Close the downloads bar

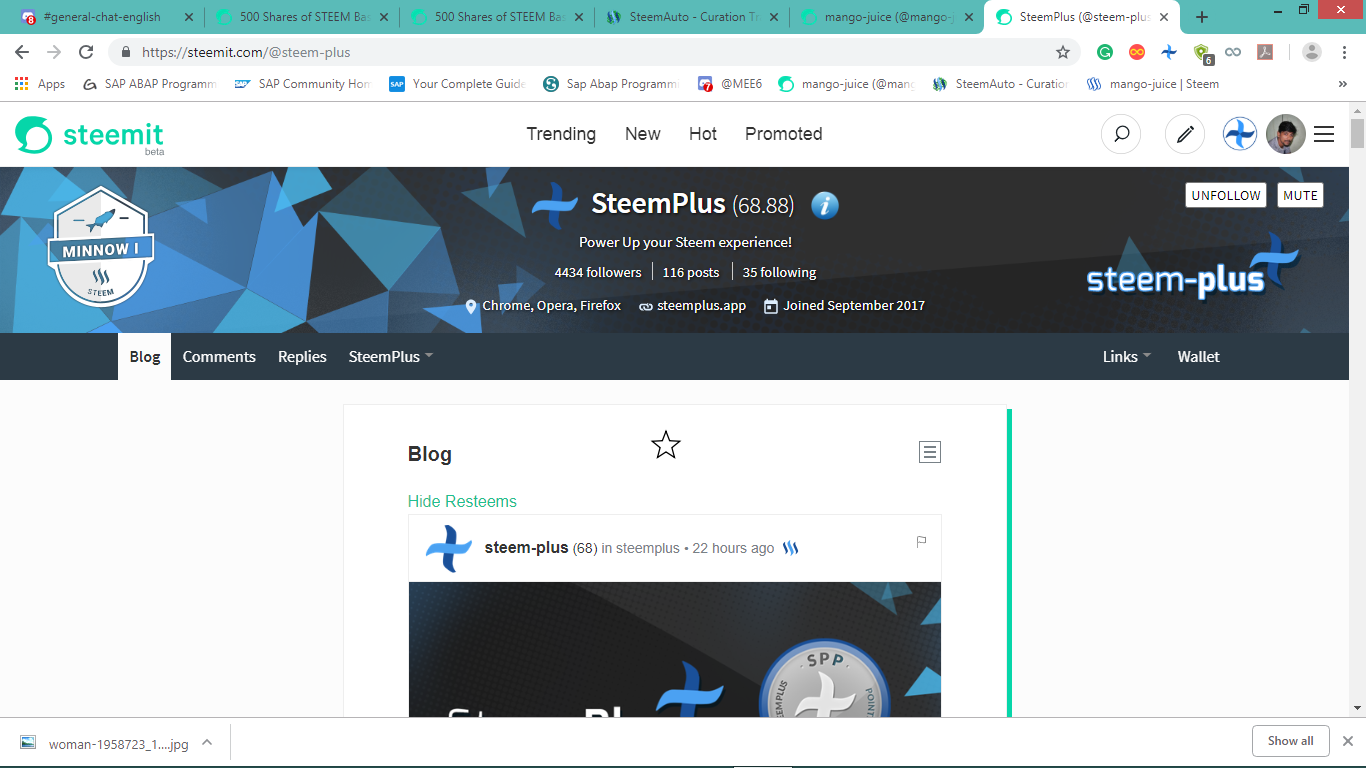(x=1347, y=741)
